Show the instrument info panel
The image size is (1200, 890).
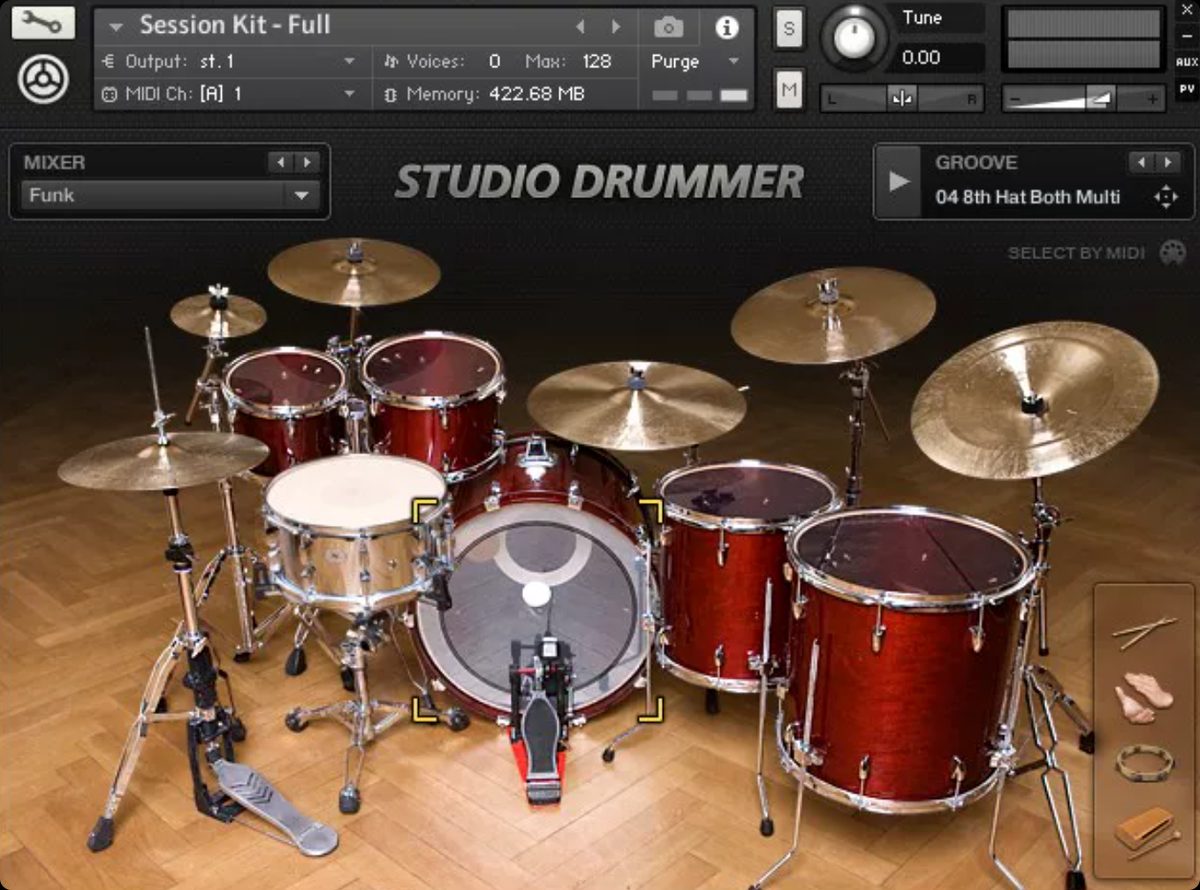click(727, 27)
